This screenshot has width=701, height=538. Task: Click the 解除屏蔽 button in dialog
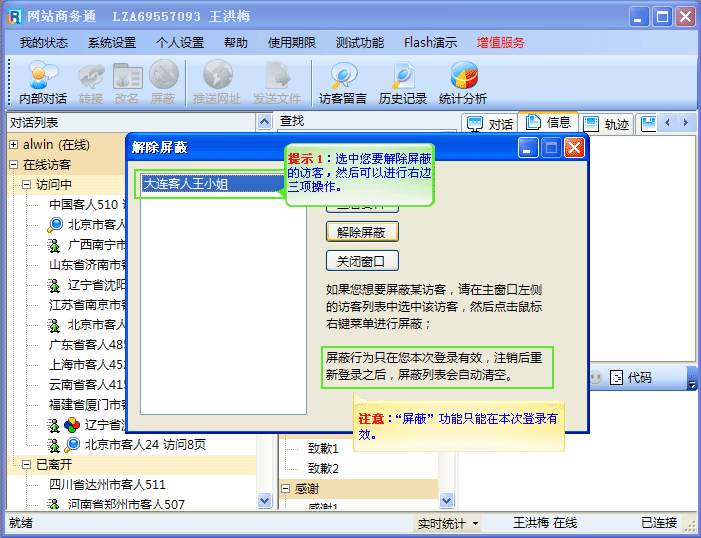point(362,232)
